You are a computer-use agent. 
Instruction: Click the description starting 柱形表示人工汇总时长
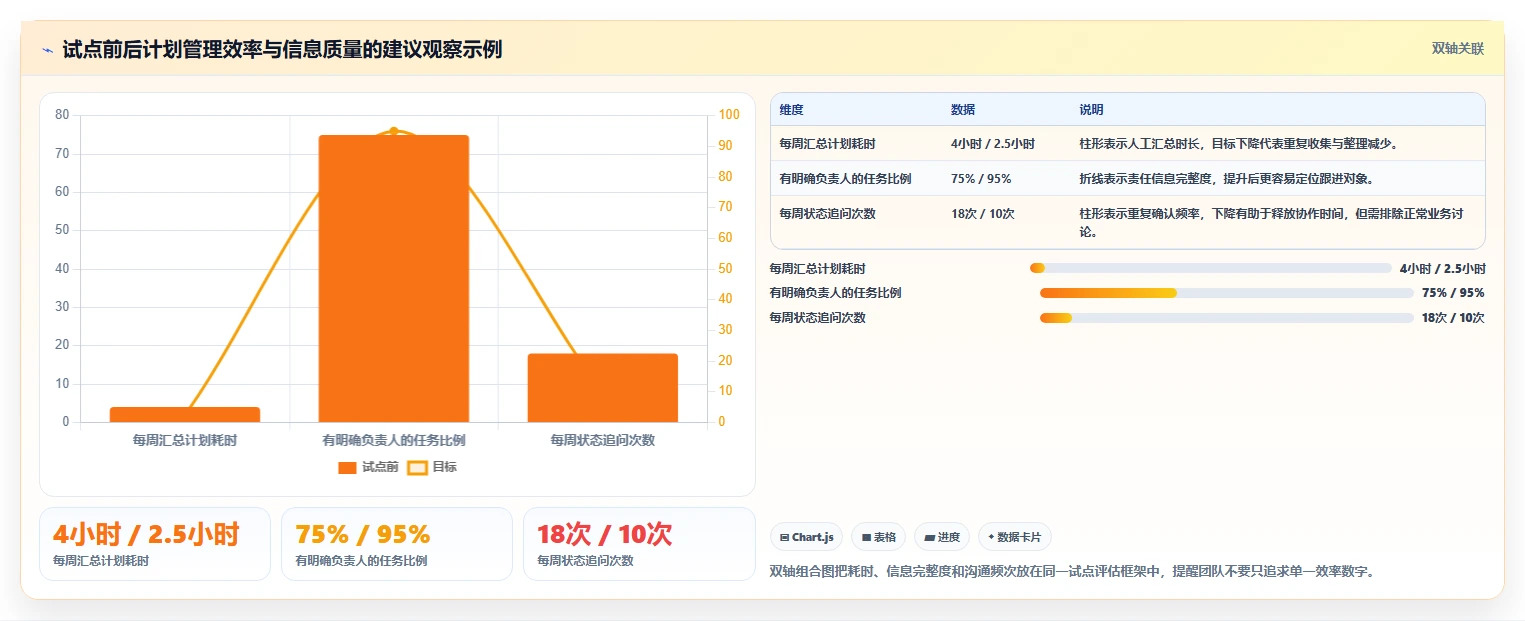pyautogui.click(x=1238, y=144)
